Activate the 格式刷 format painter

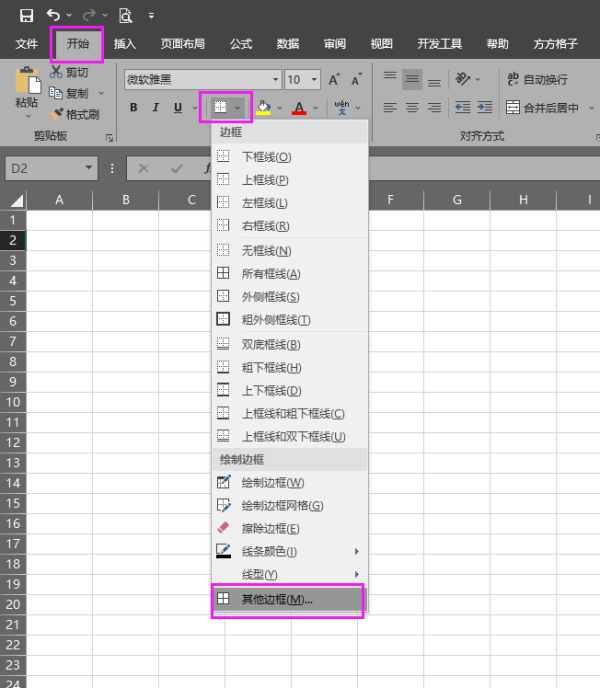click(75, 115)
